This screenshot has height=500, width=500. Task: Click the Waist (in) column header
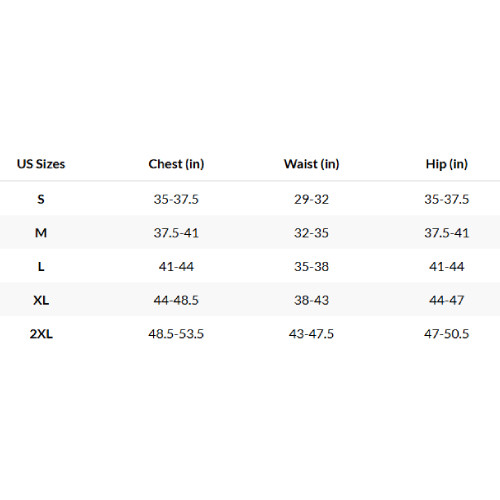coord(312,164)
